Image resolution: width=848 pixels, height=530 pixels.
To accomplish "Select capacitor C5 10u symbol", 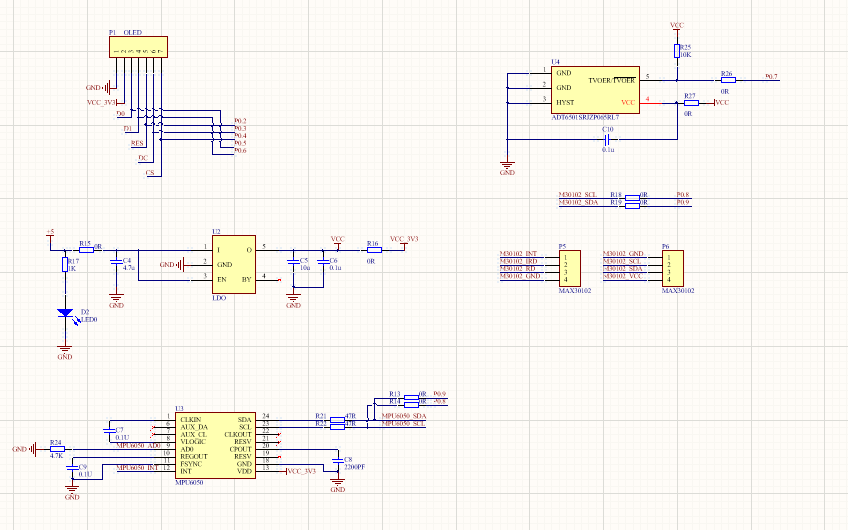I will pos(293,262).
